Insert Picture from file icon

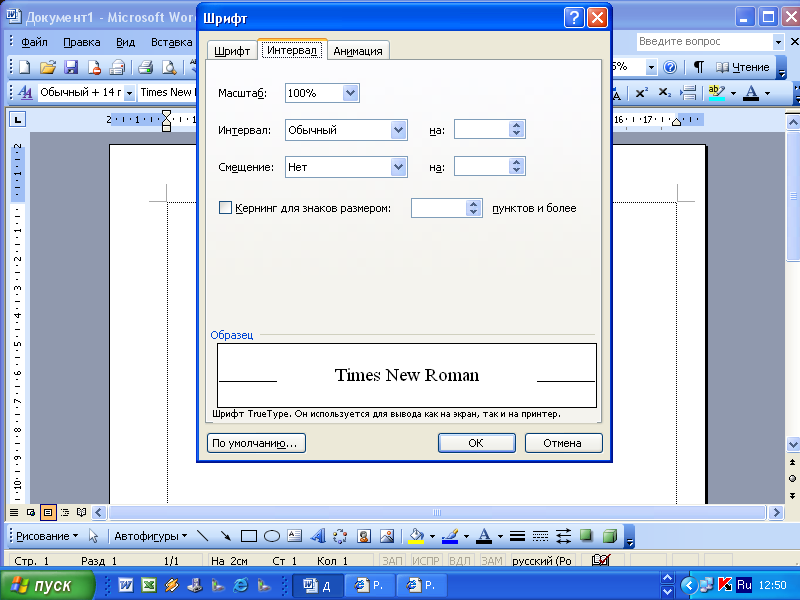coord(387,536)
